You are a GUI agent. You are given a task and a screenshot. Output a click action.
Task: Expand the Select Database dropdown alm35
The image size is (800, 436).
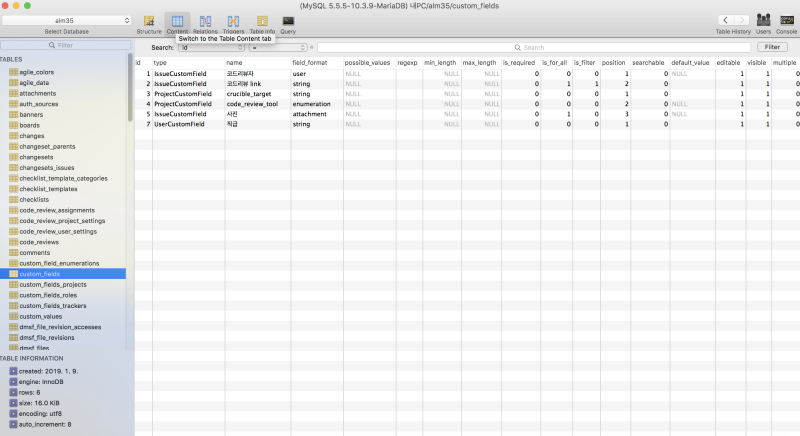pos(66,20)
